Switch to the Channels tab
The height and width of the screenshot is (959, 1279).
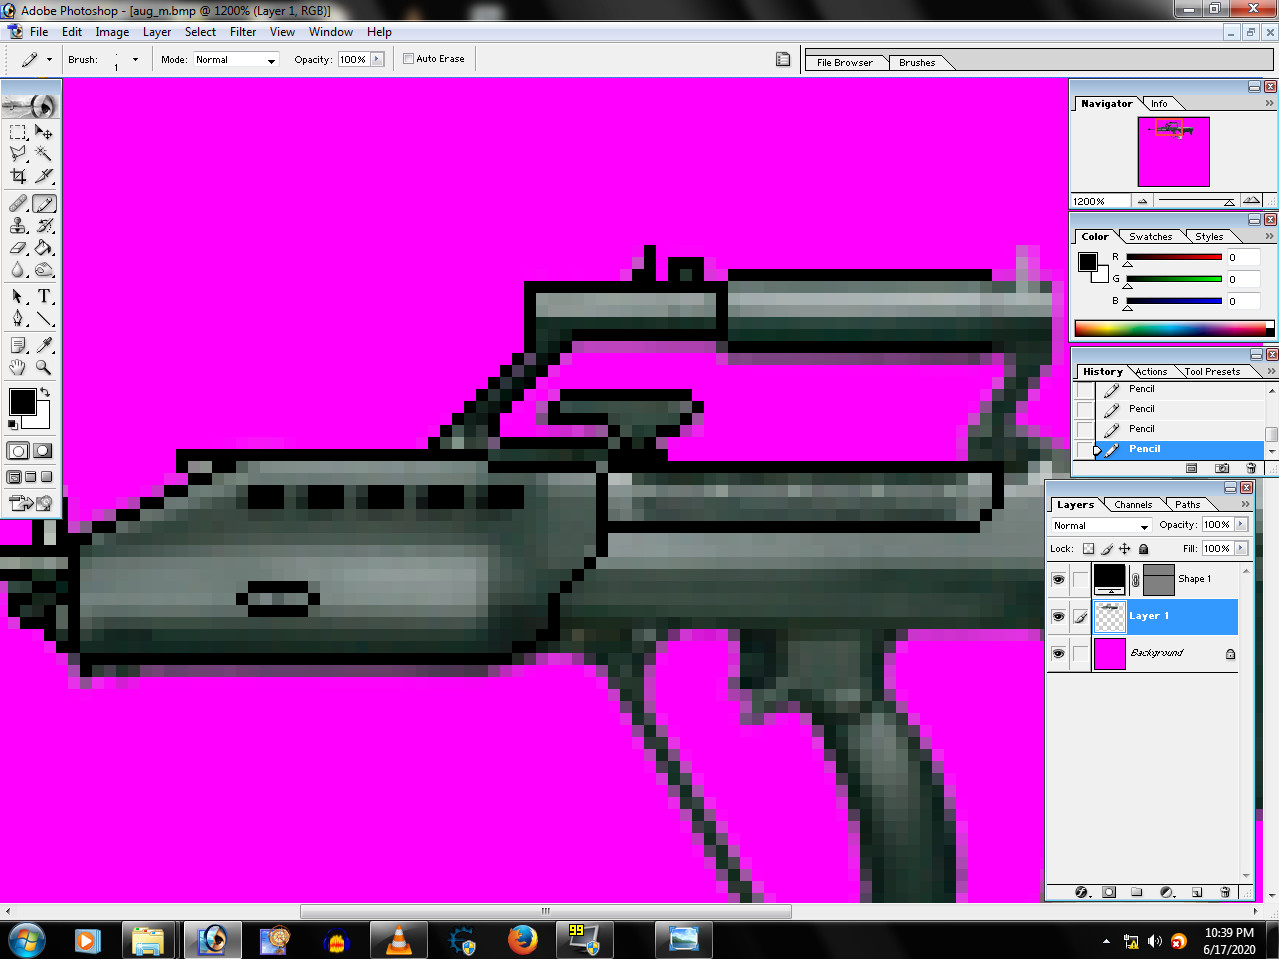[1132, 504]
